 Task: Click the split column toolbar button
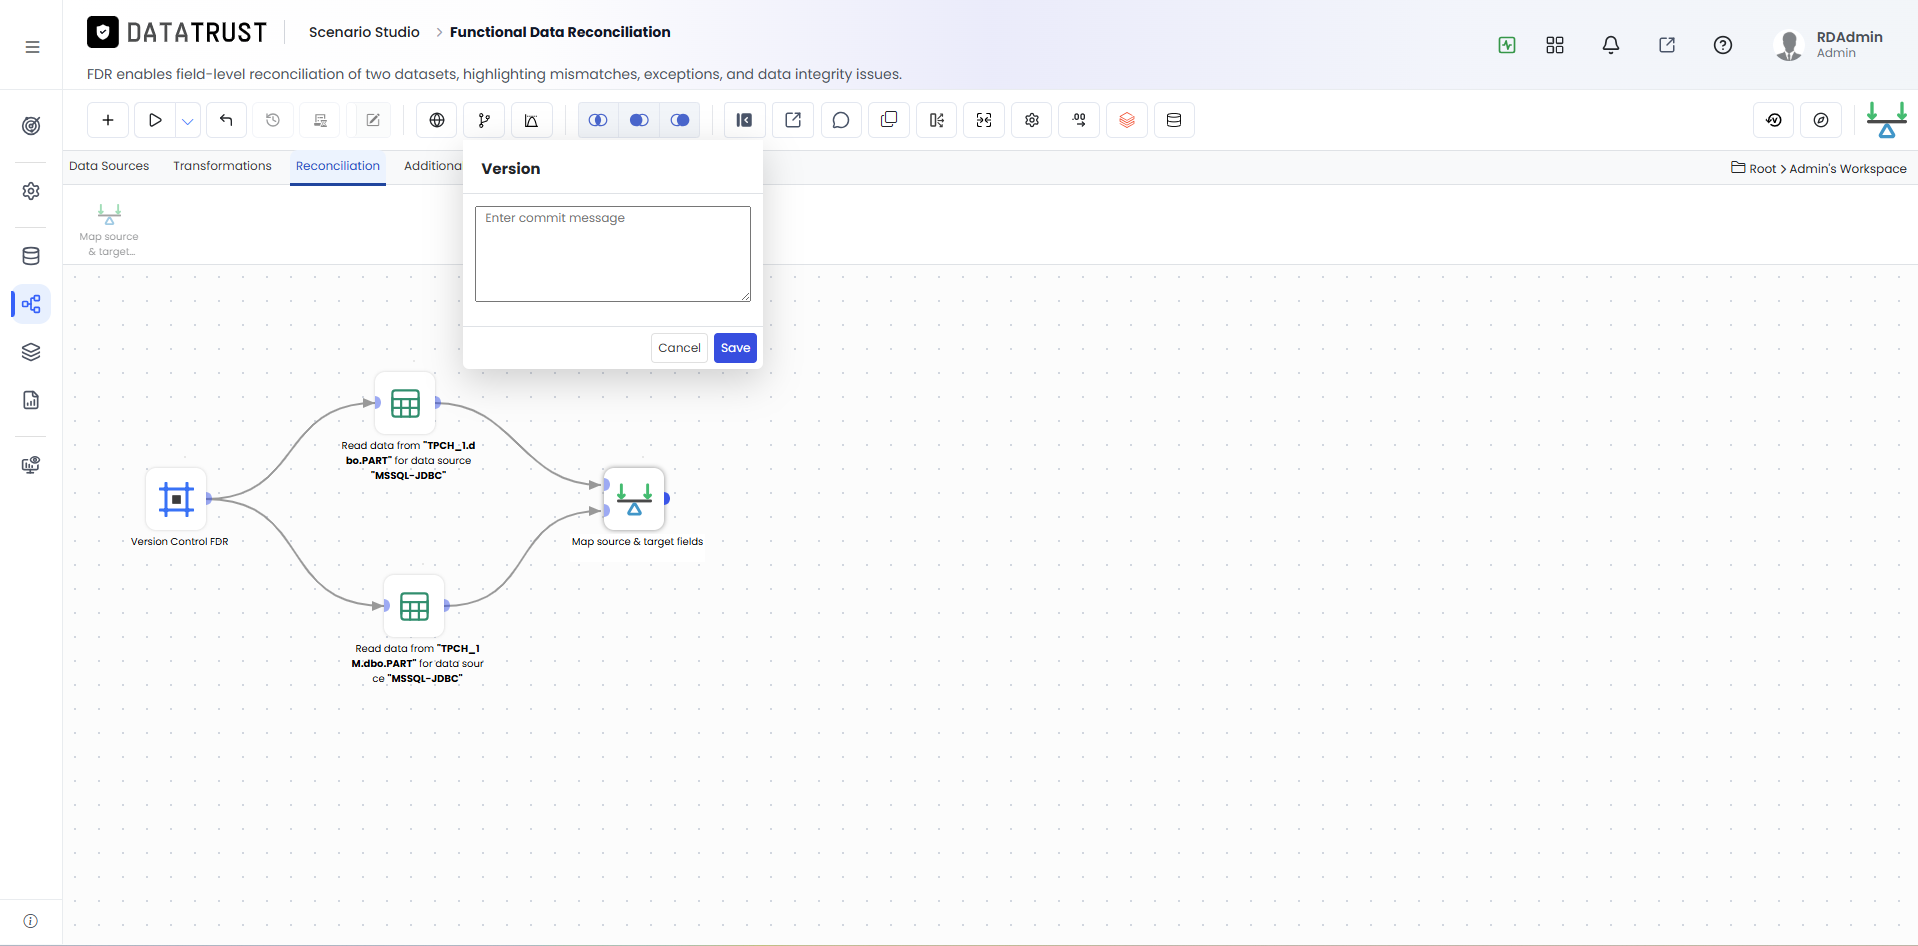[936, 120]
